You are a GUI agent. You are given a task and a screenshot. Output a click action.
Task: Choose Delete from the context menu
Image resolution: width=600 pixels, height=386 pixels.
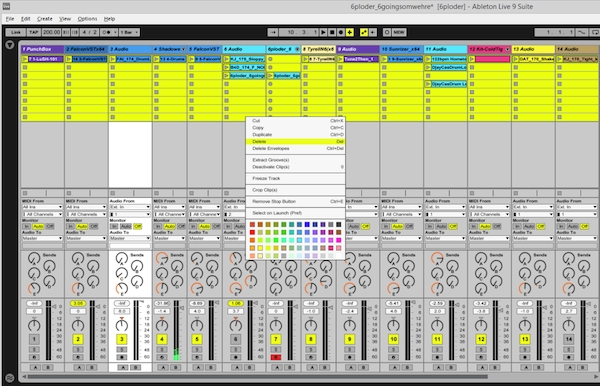(295, 142)
